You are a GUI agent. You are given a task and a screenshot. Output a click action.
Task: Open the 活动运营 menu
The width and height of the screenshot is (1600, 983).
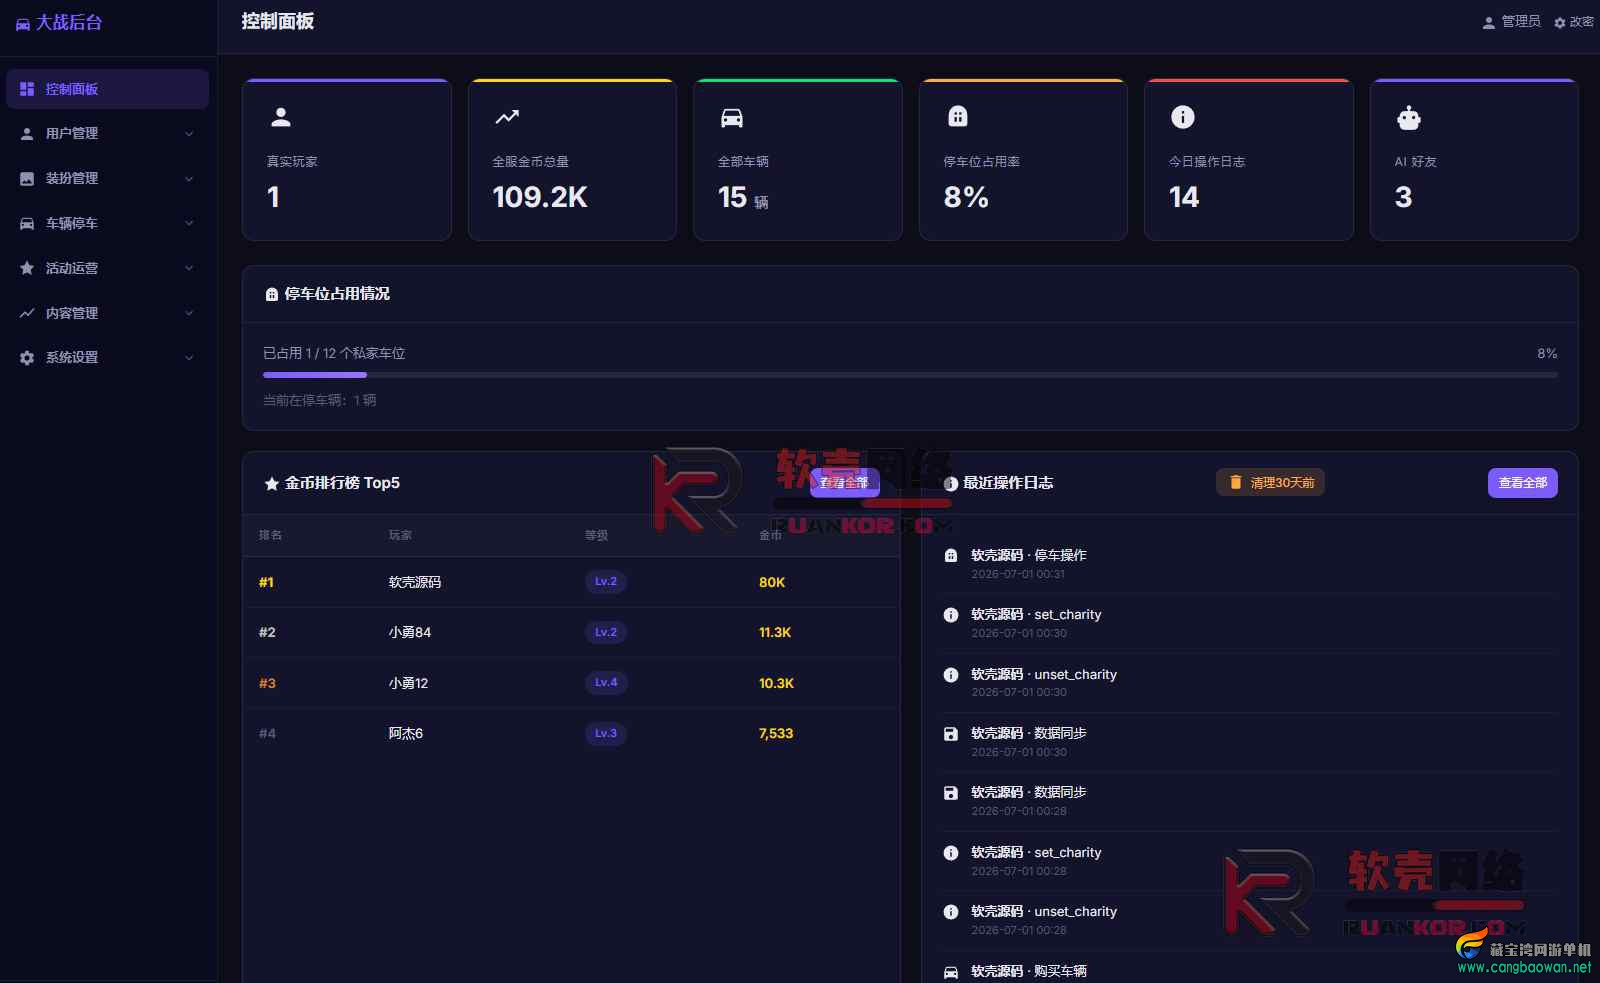107,268
